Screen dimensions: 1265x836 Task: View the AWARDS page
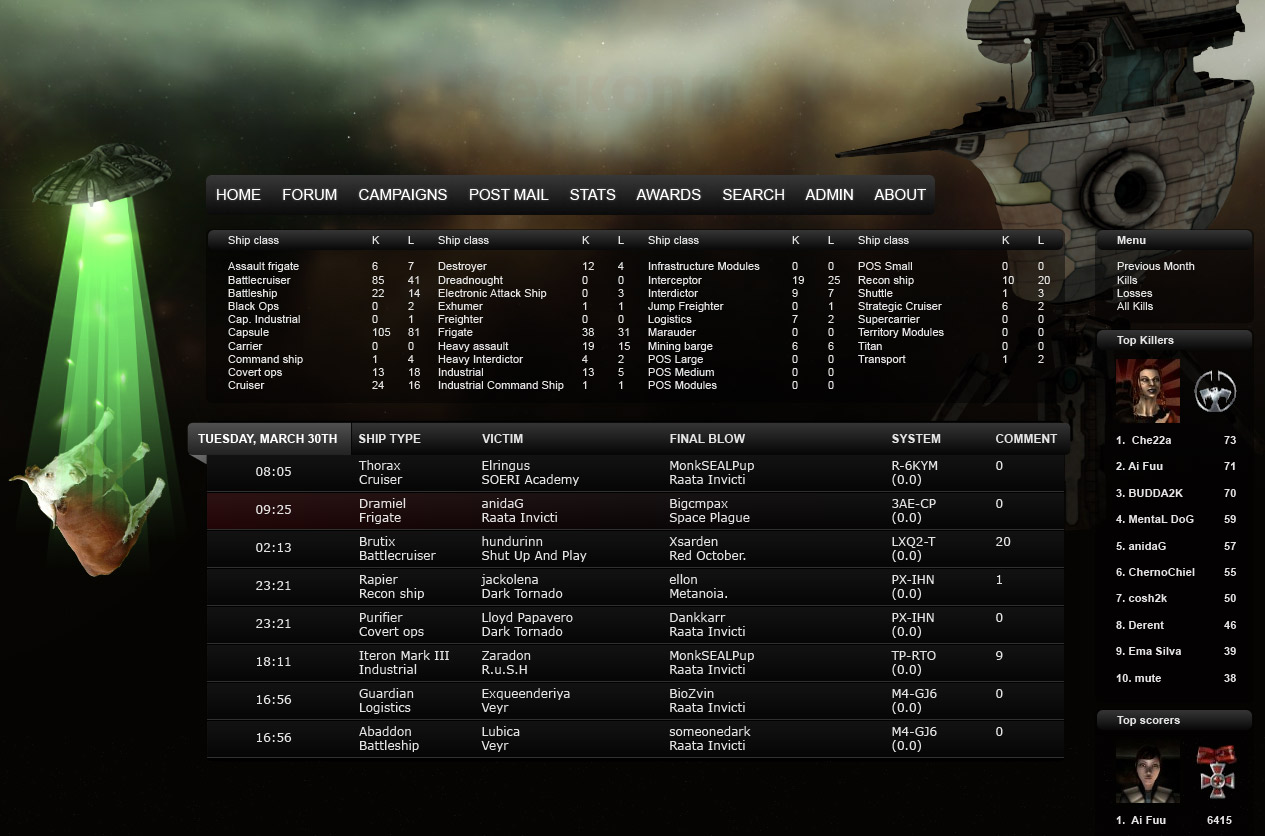(x=668, y=195)
